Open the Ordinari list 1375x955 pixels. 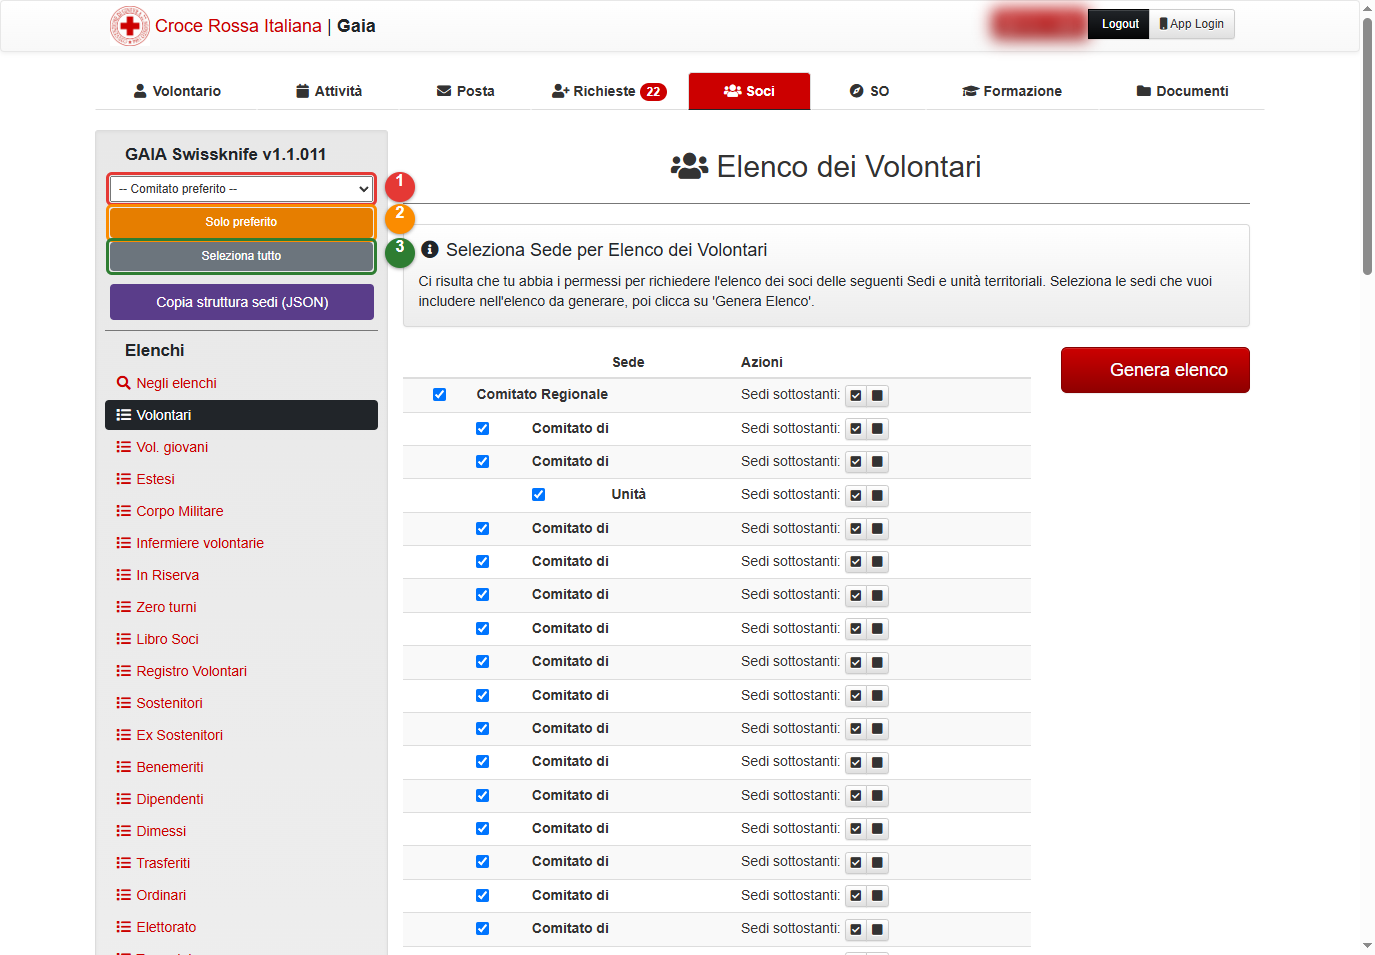[x=151, y=895]
